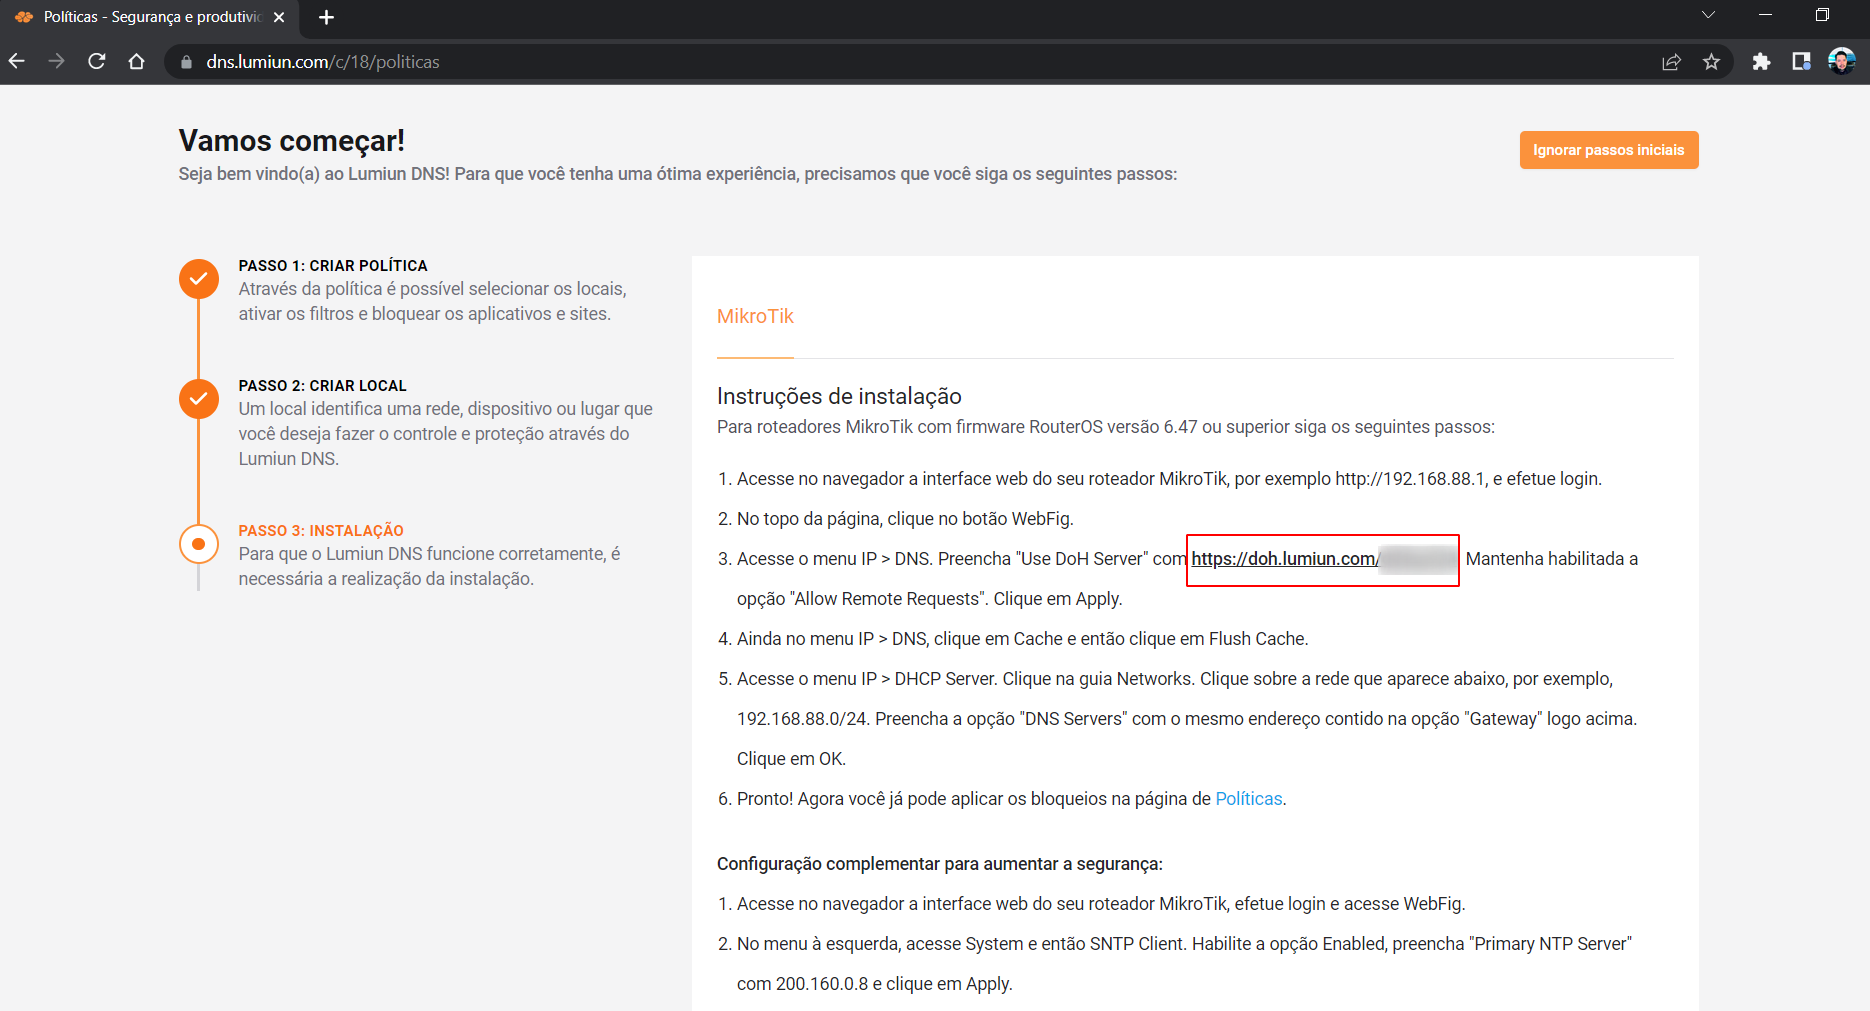Click step 2 completed checkmark circle
This screenshot has height=1011, width=1870.
199,398
